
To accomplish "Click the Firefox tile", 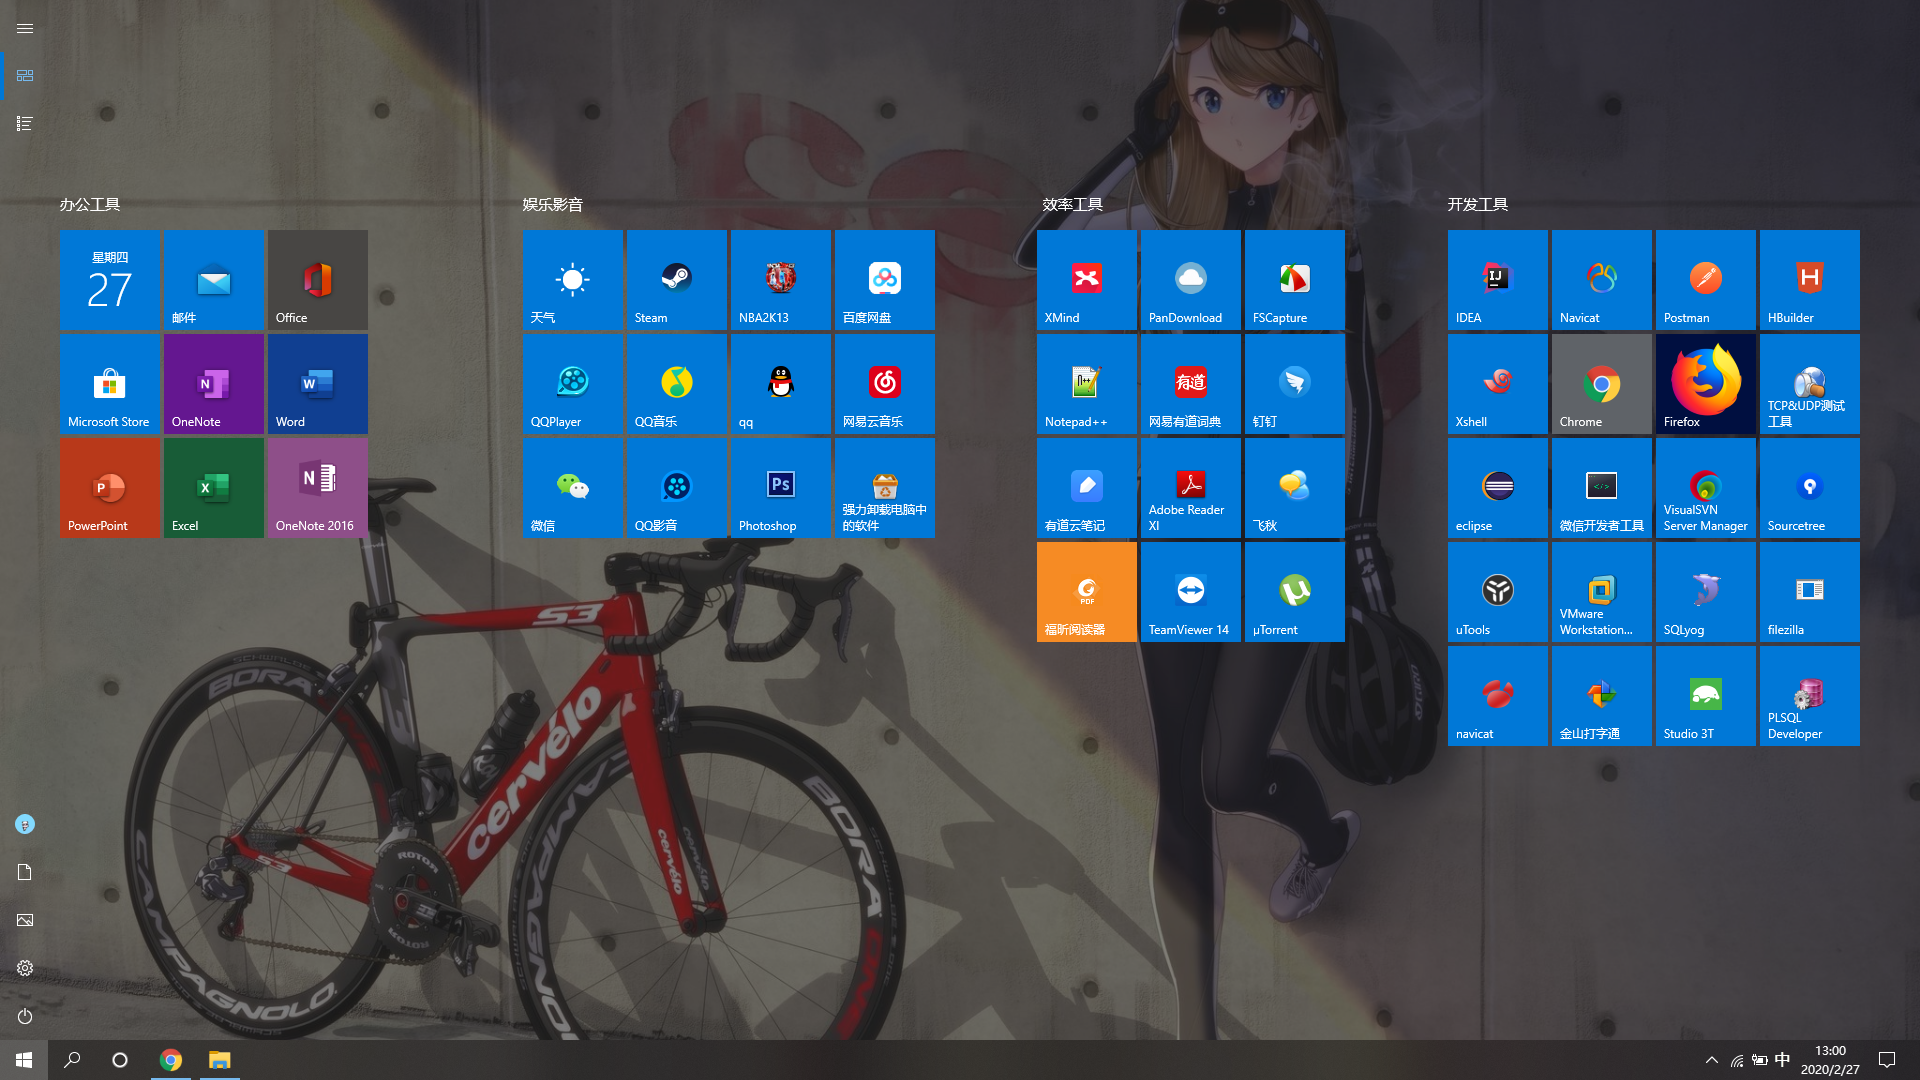I will [1705, 384].
